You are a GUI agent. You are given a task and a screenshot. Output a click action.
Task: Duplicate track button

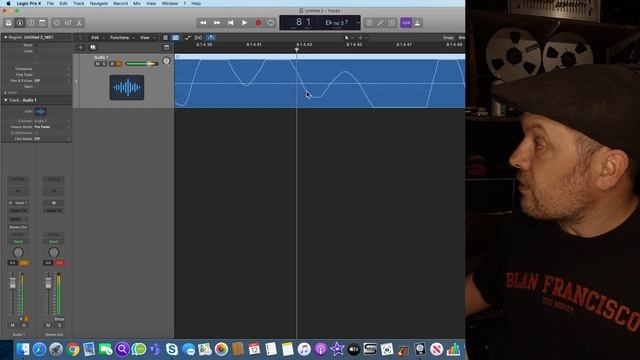(x=93, y=47)
